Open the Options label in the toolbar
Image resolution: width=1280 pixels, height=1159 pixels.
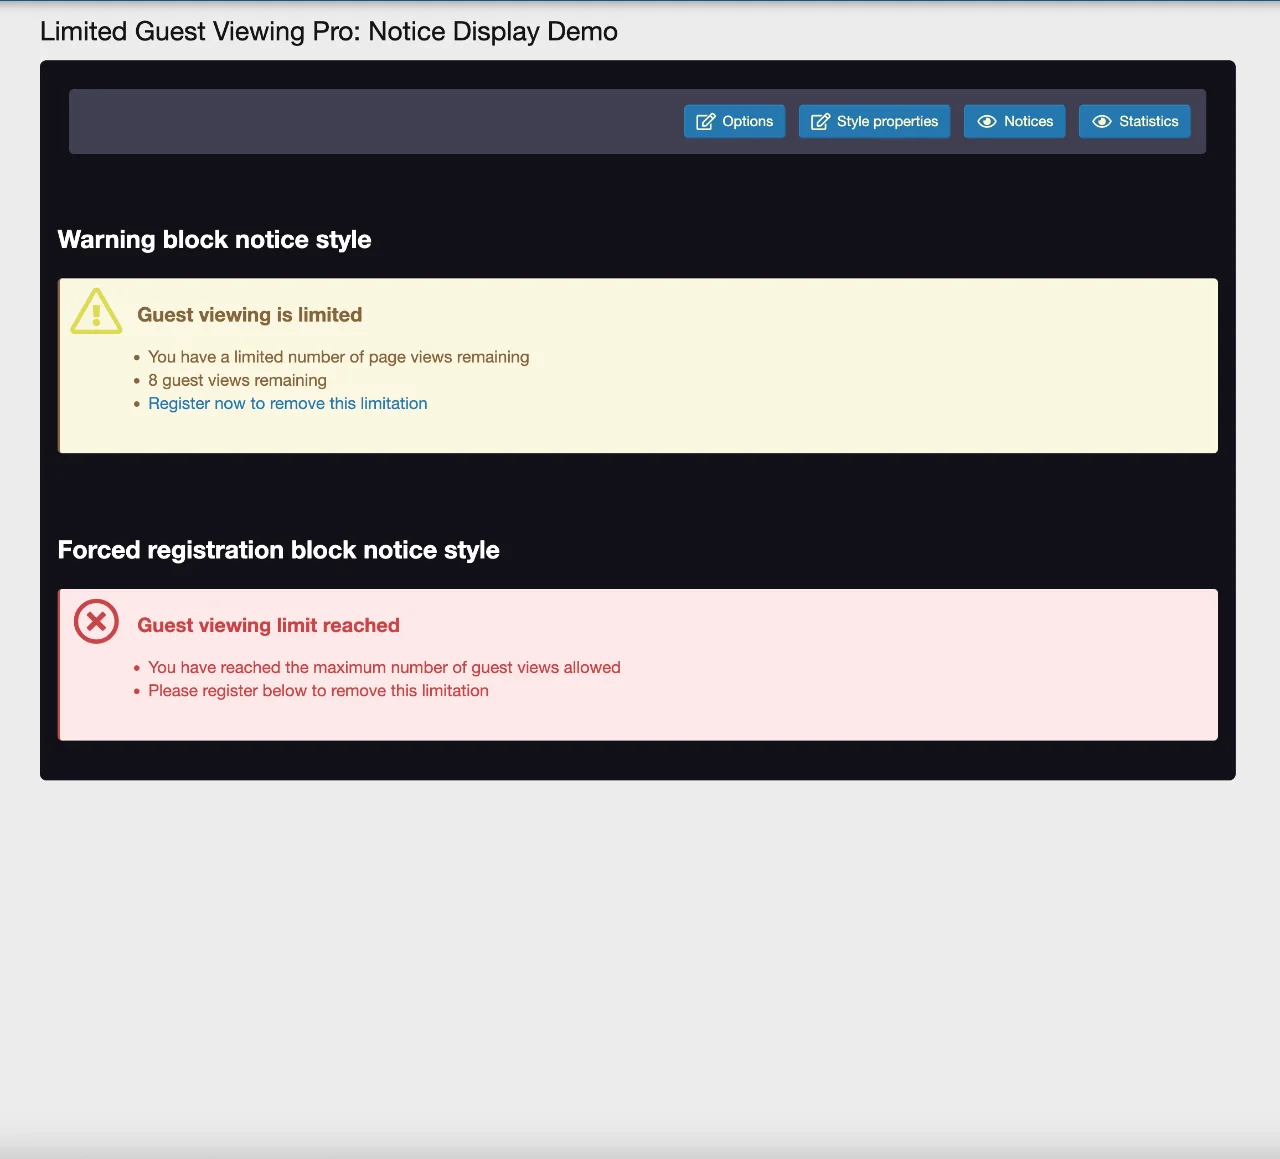pos(747,122)
